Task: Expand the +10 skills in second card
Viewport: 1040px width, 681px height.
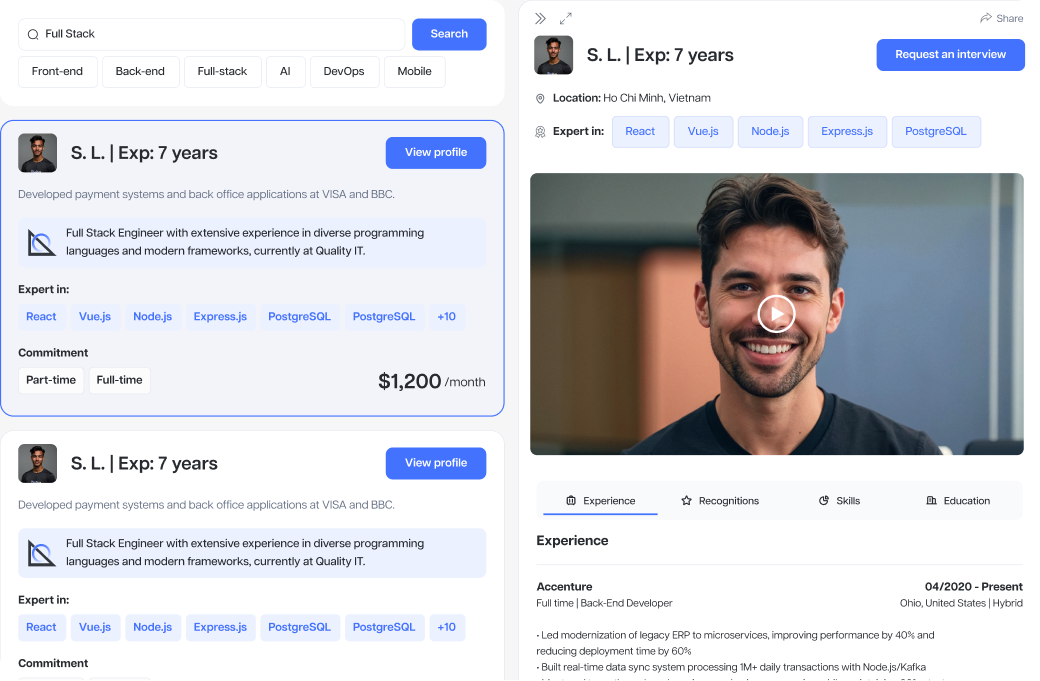Action: pyautogui.click(x=446, y=627)
